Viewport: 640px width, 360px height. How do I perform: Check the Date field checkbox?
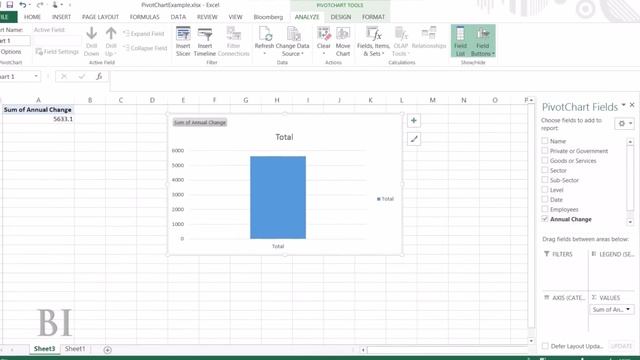(x=544, y=200)
